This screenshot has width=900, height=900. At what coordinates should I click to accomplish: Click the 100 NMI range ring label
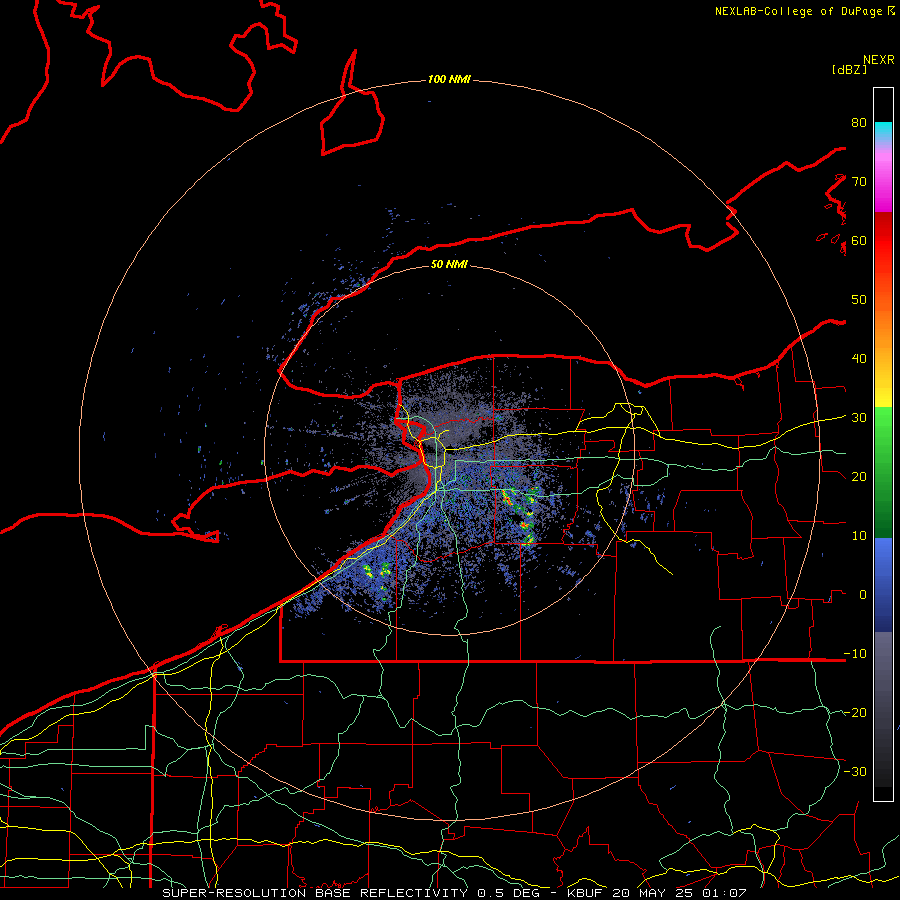[x=449, y=79]
